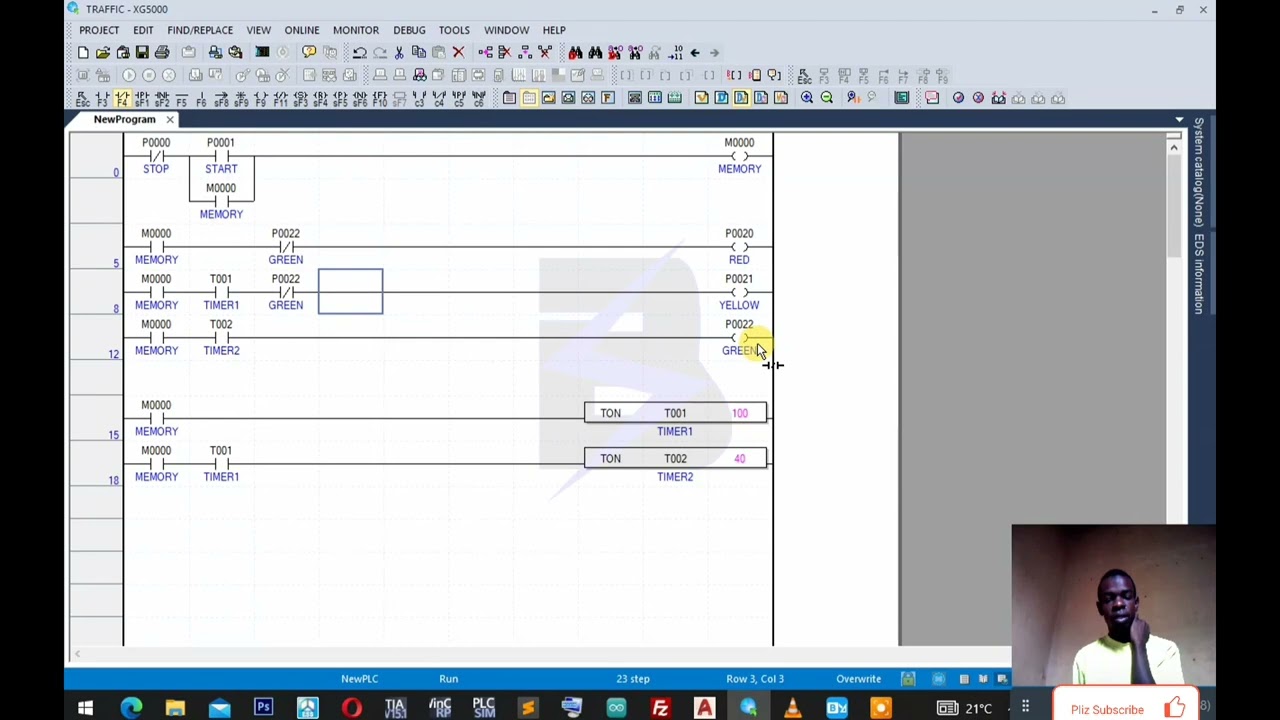Open the TOOLS menu
The width and height of the screenshot is (1280, 720).
454,30
